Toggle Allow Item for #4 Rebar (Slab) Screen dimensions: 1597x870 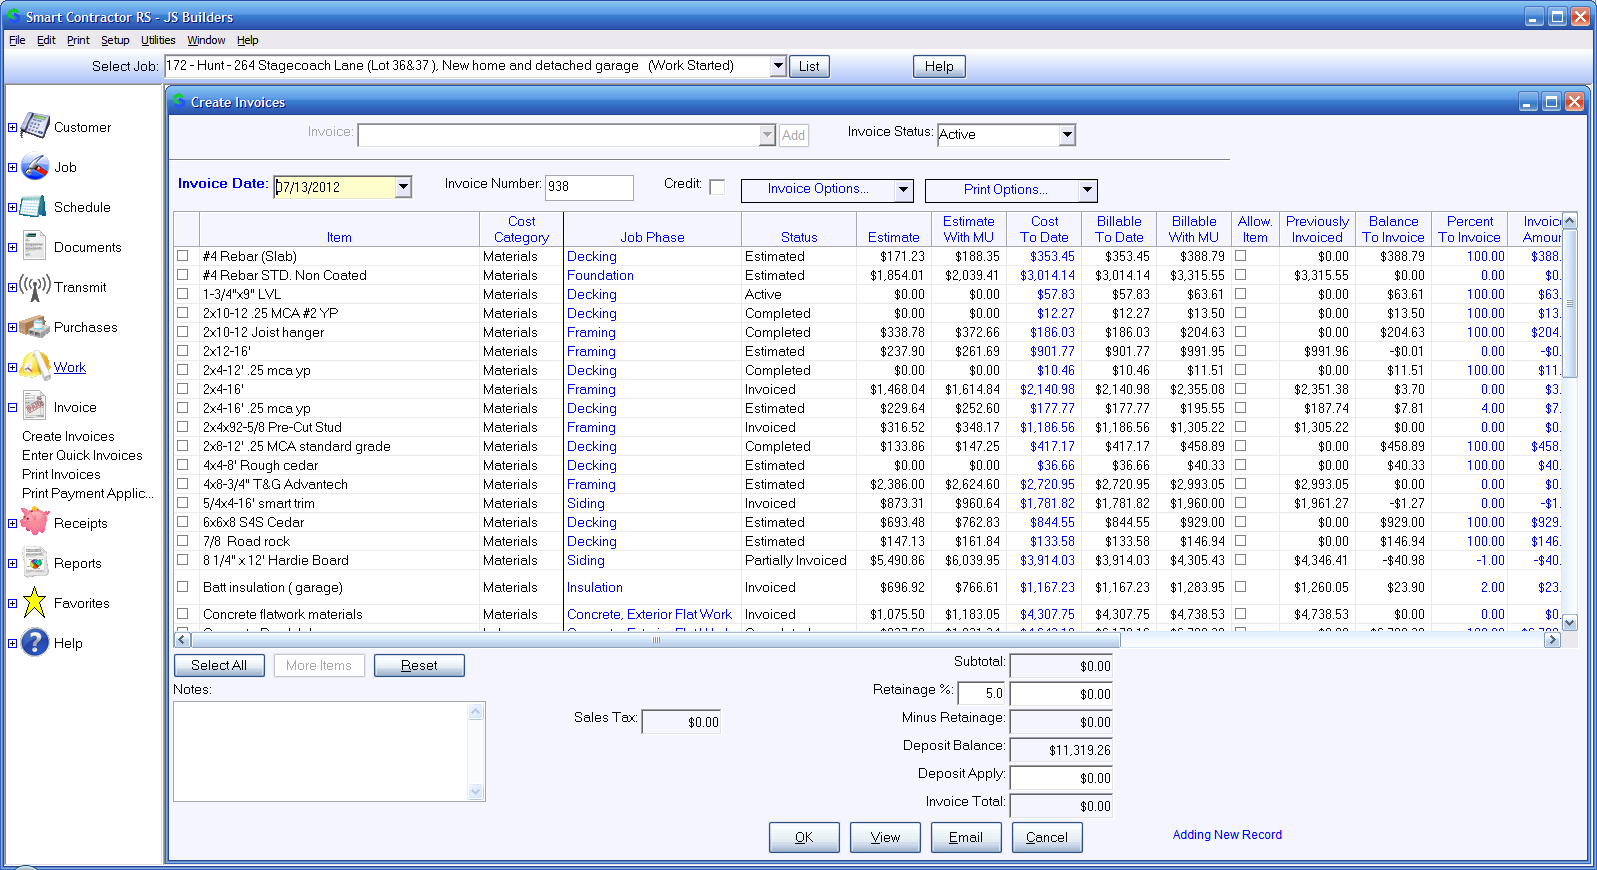coord(1240,256)
